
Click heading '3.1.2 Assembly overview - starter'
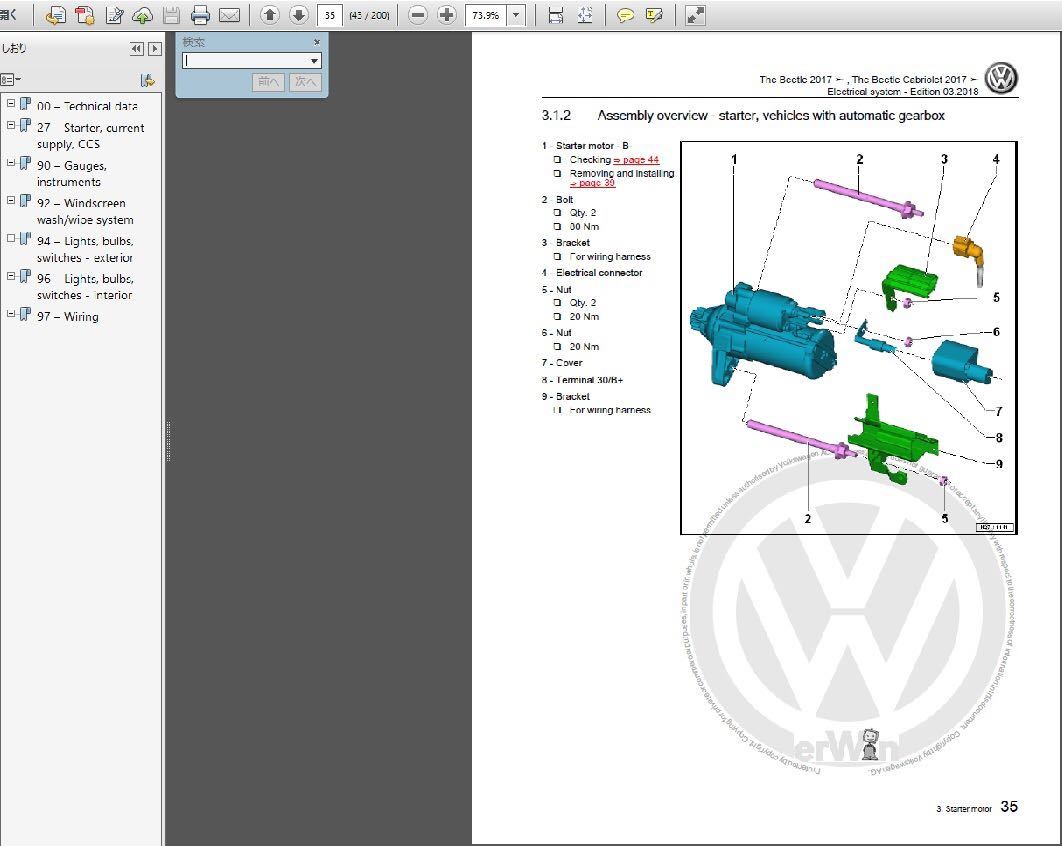pyautogui.click(x=743, y=116)
